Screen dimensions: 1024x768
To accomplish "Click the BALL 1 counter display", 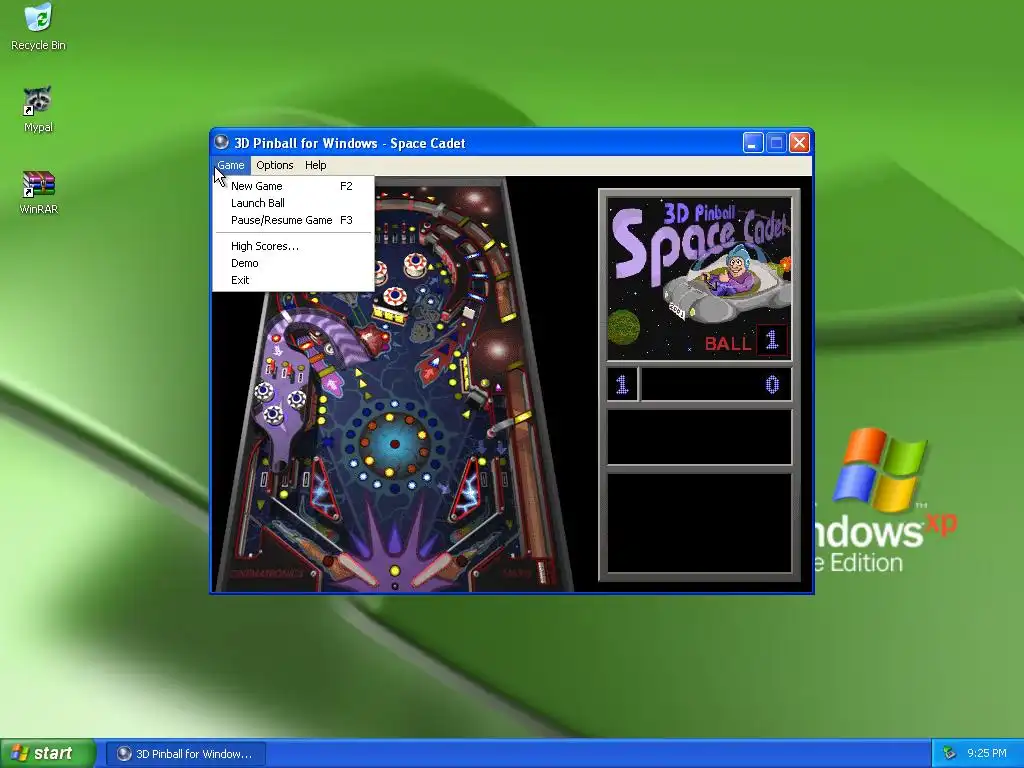I will click(x=746, y=342).
